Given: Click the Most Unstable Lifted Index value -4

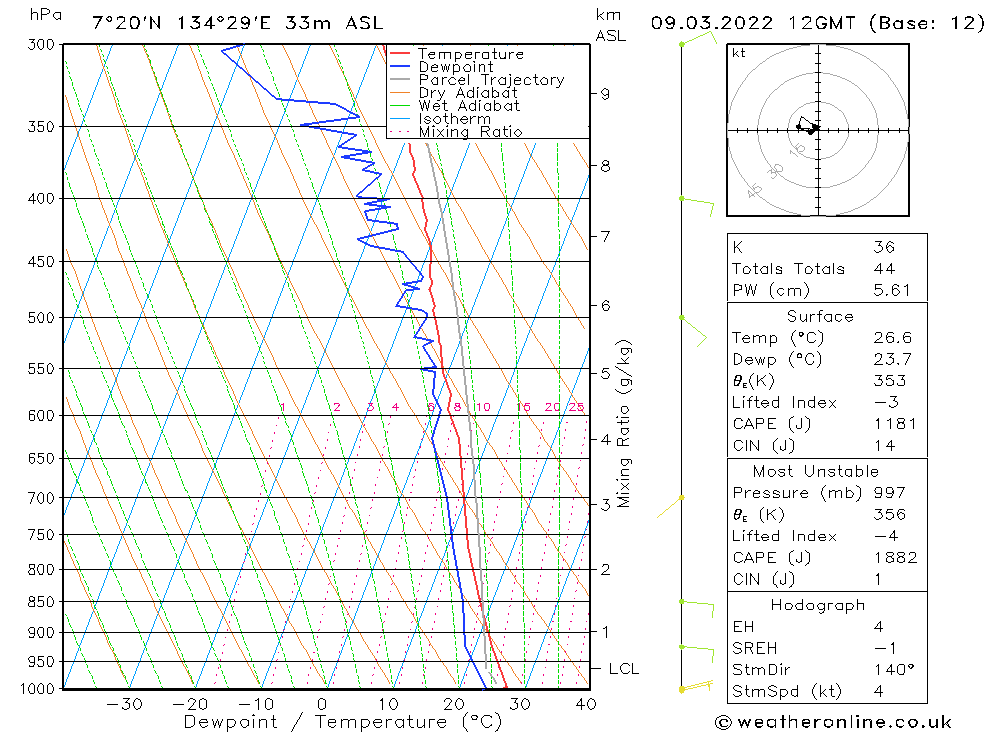Looking at the screenshot, I should pos(886,537).
